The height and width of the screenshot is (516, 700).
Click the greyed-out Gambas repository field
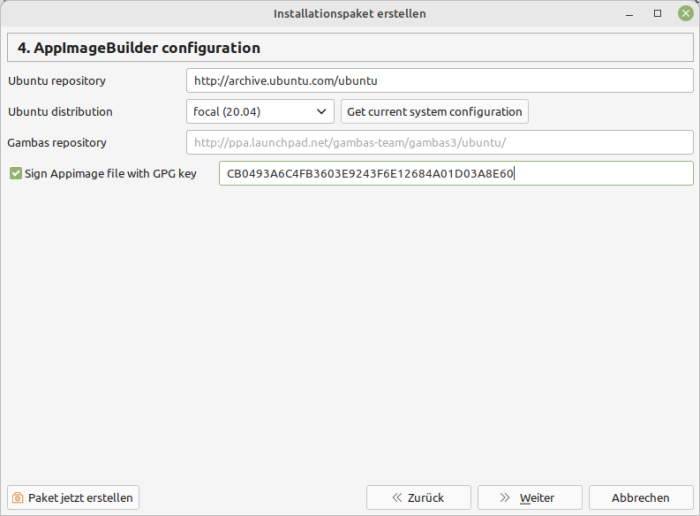point(439,143)
